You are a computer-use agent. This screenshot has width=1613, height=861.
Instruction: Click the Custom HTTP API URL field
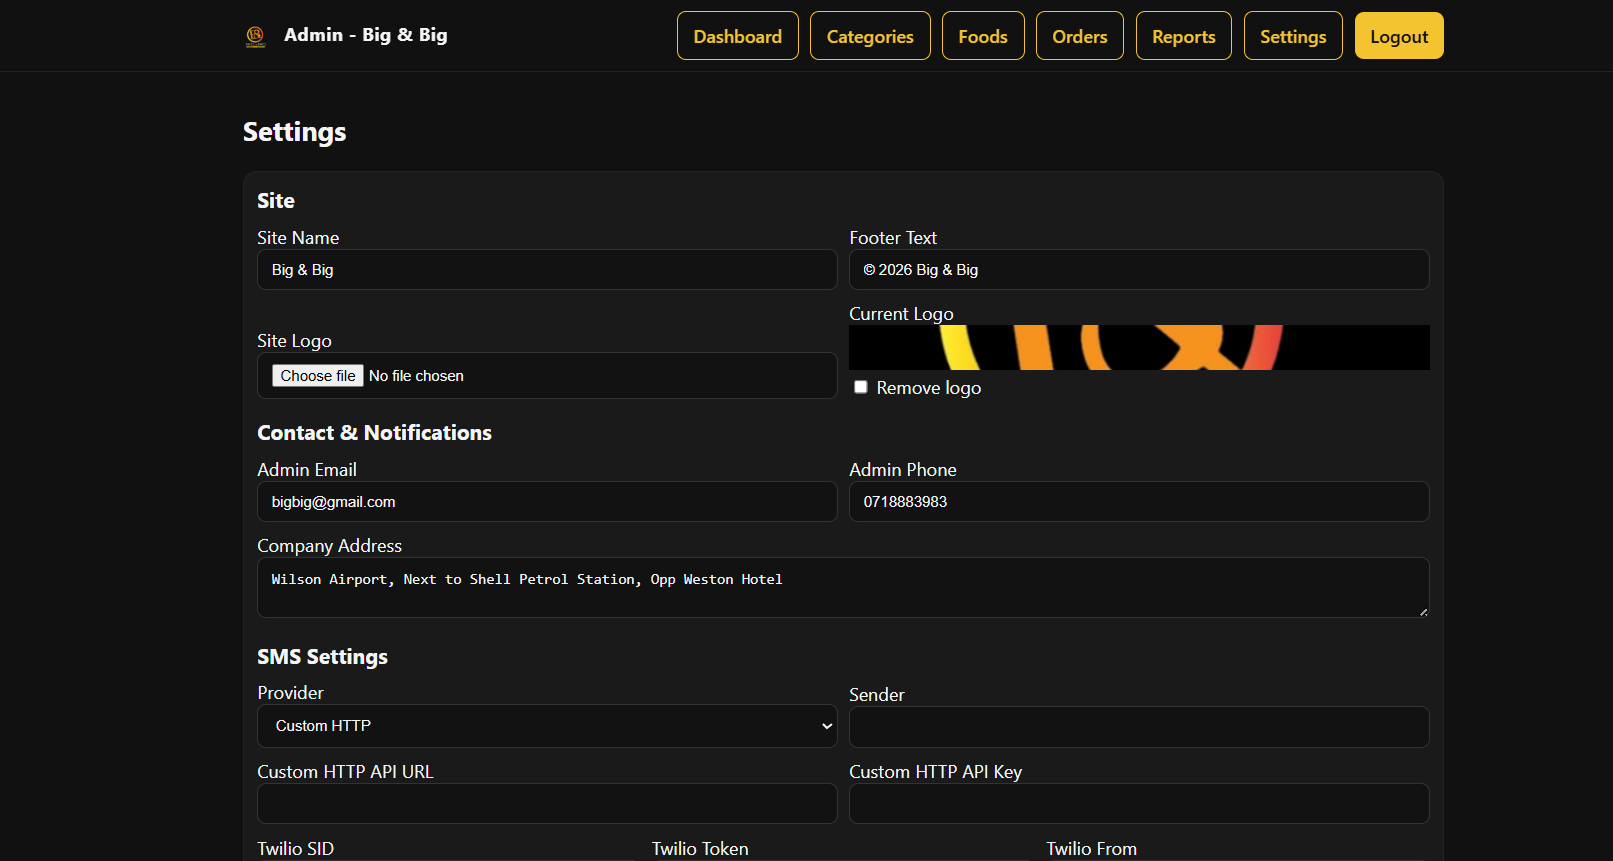547,804
